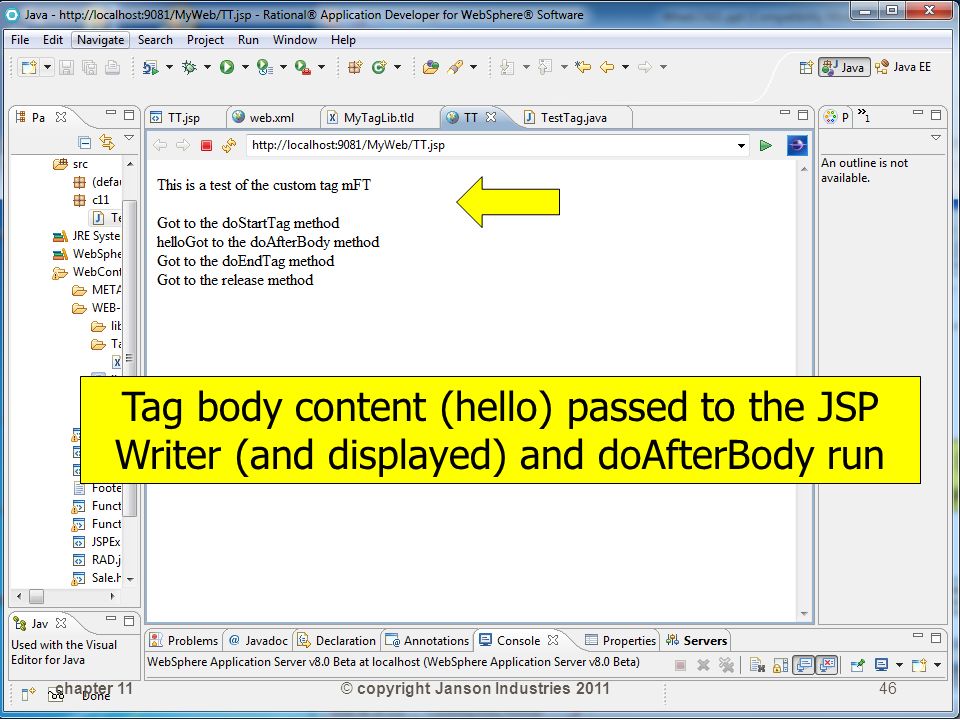Screen dimensions: 960x720
Task: Switch to the Java perspective
Action: coord(844,67)
